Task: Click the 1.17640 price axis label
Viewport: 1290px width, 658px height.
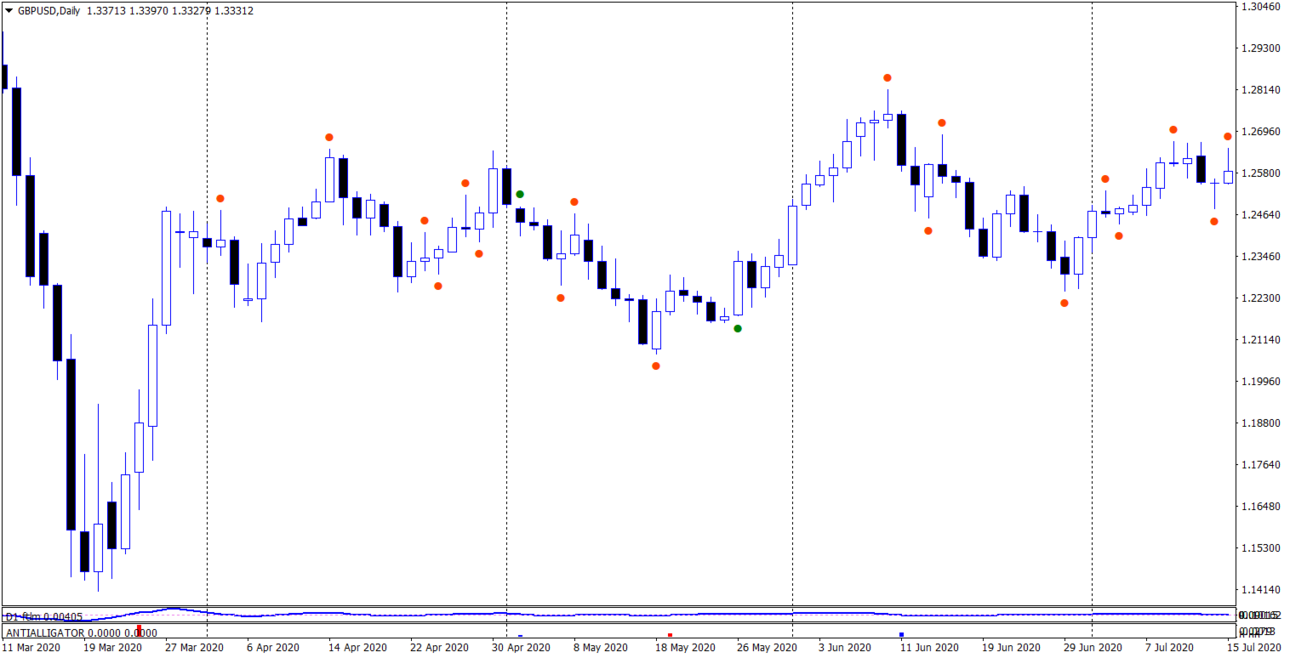Action: (x=1261, y=465)
